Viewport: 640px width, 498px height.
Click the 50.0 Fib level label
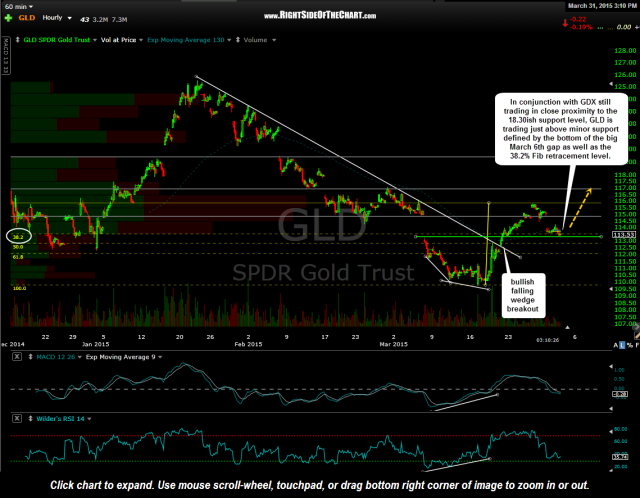(18, 247)
